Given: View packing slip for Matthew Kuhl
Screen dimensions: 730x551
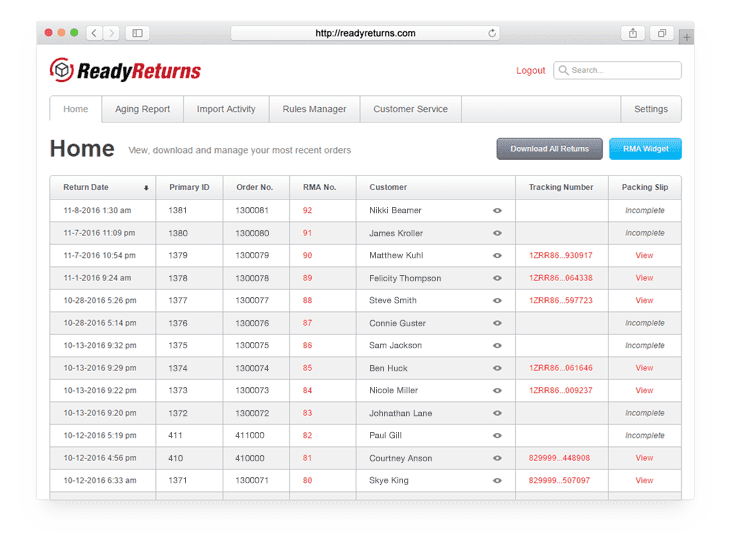Looking at the screenshot, I should [644, 255].
